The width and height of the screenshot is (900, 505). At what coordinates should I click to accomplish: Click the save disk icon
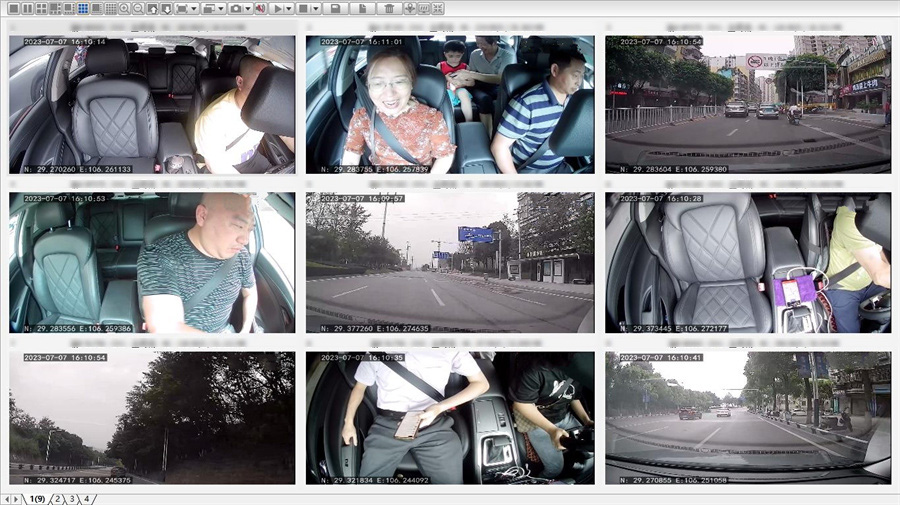click(x=336, y=8)
